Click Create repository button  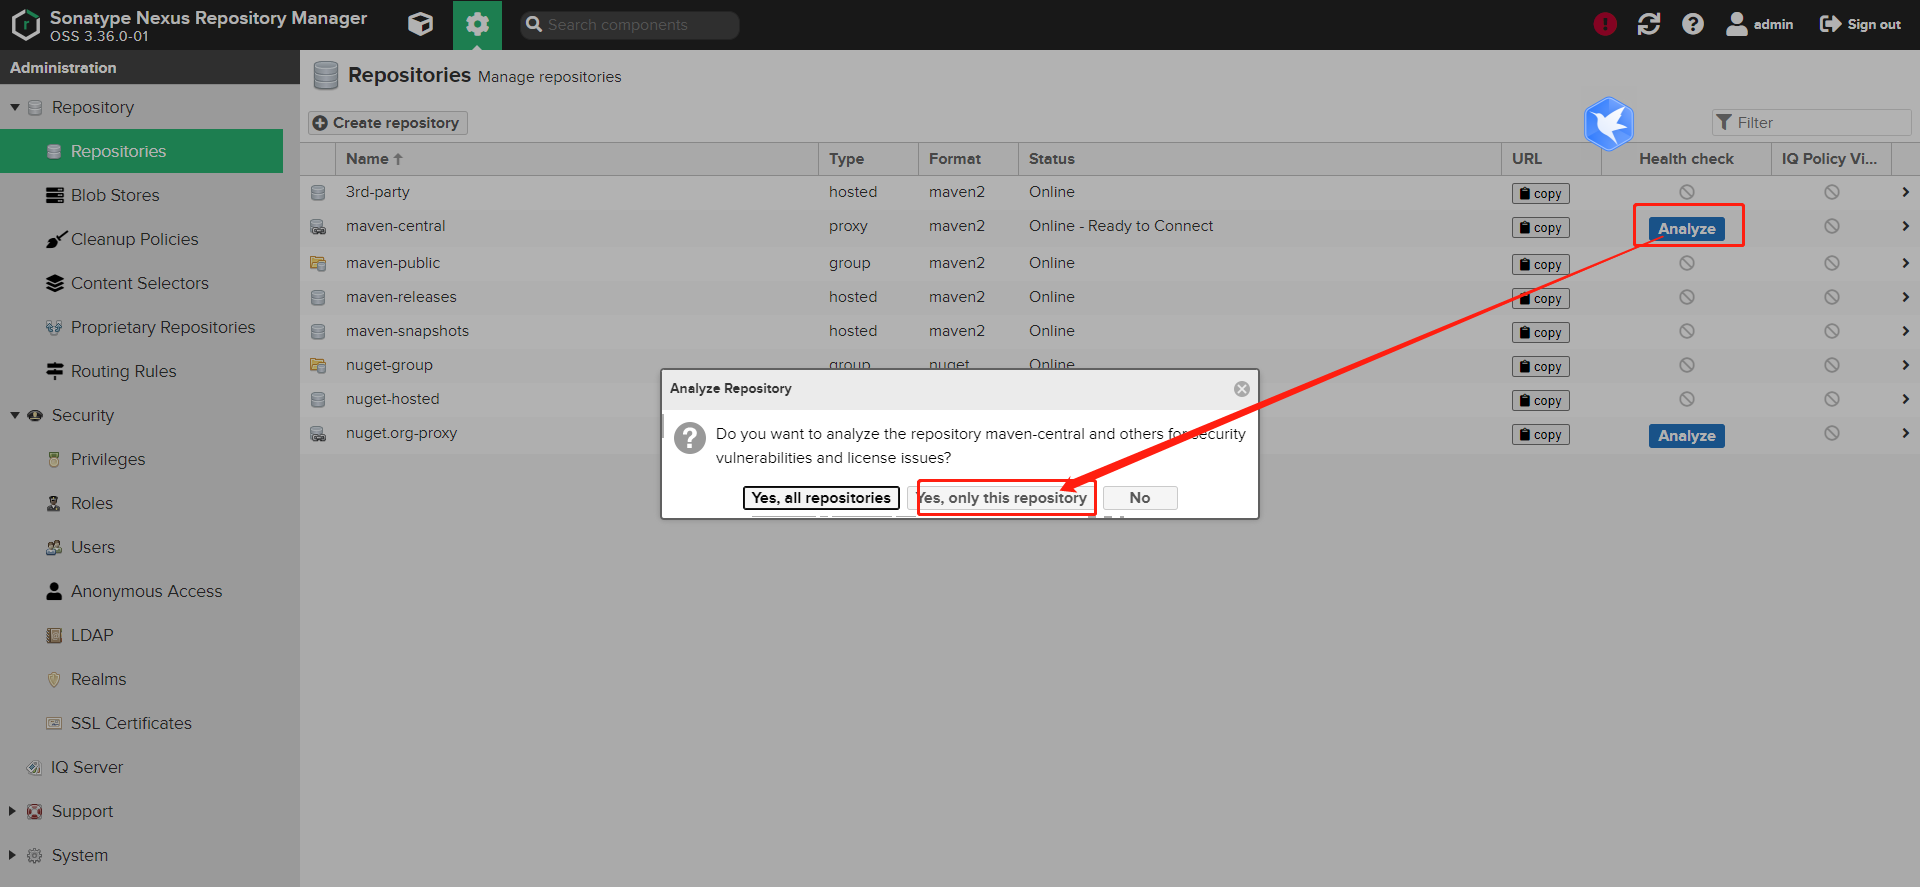[x=387, y=122]
